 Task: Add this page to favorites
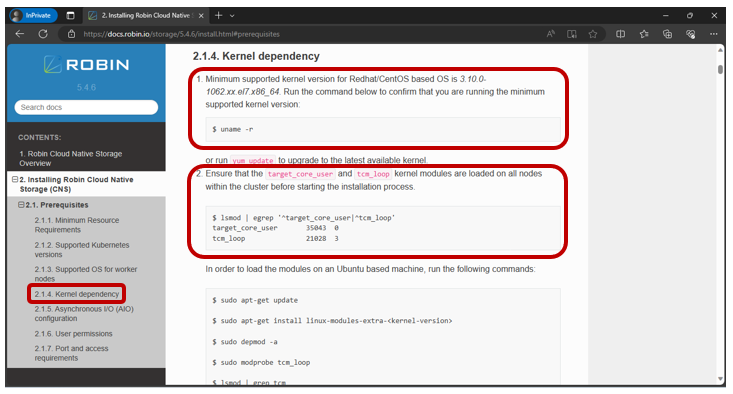click(593, 34)
